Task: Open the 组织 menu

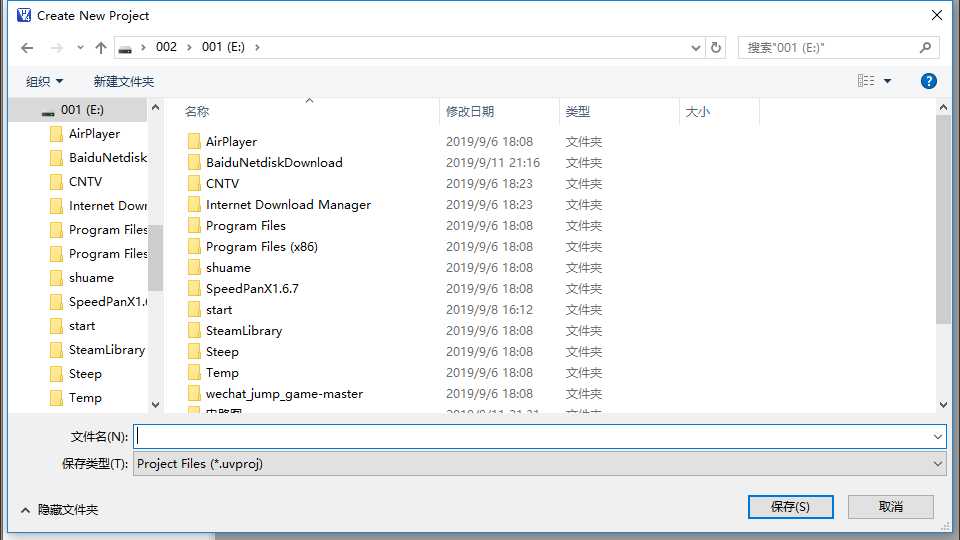Action: [x=44, y=81]
